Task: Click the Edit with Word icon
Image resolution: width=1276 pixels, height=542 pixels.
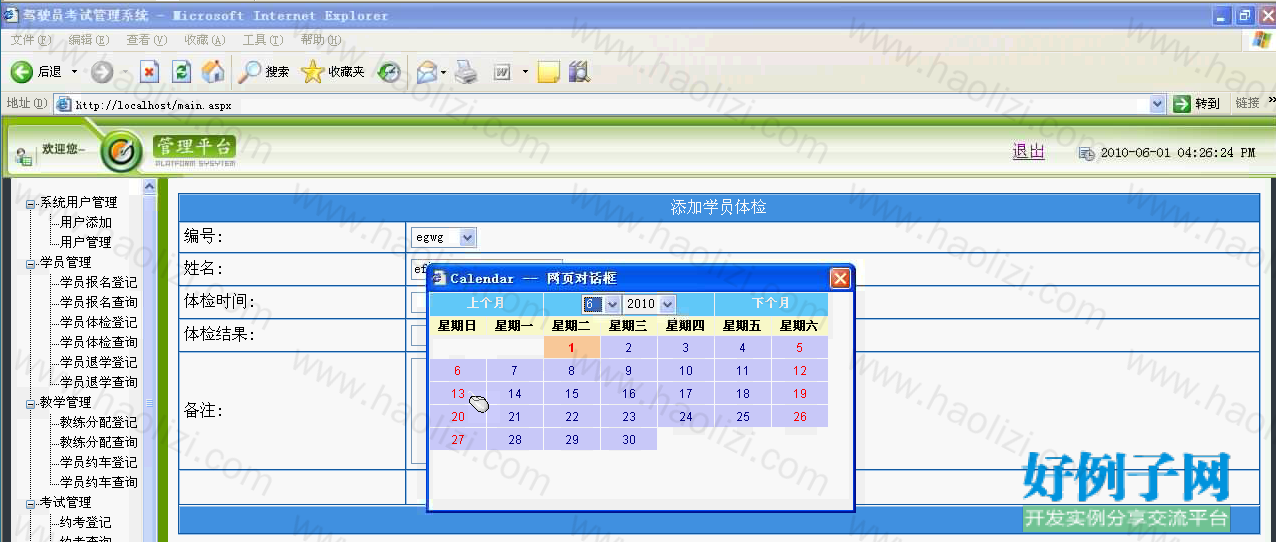Action: pos(503,72)
